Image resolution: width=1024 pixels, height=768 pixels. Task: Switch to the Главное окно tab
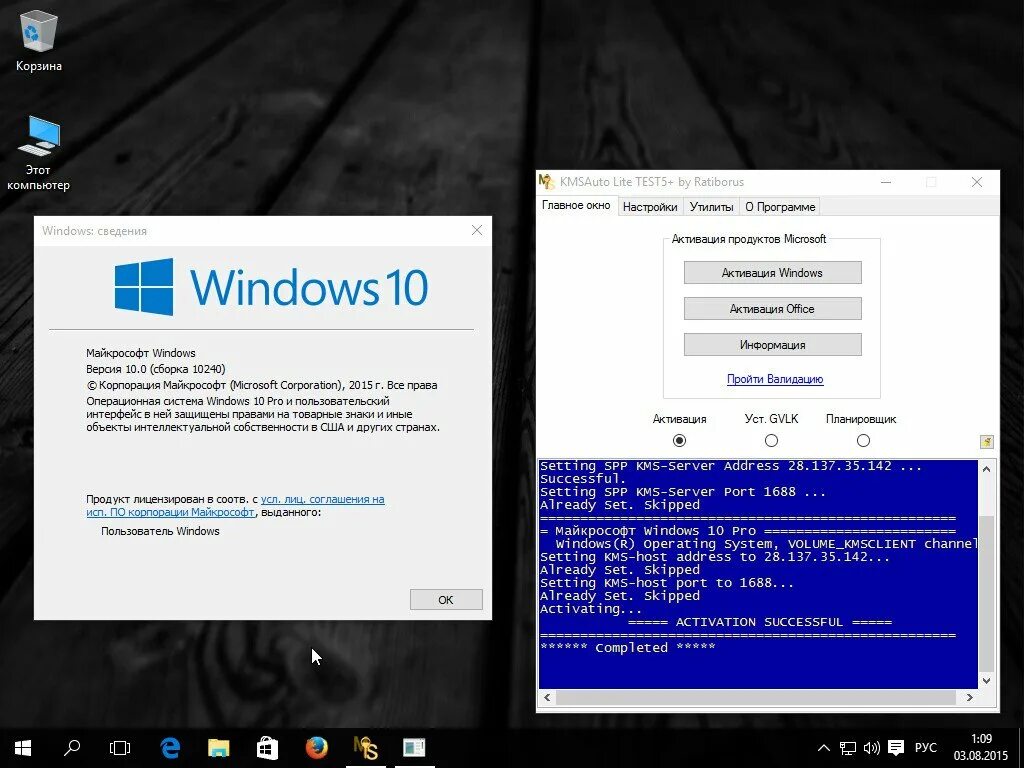[576, 206]
